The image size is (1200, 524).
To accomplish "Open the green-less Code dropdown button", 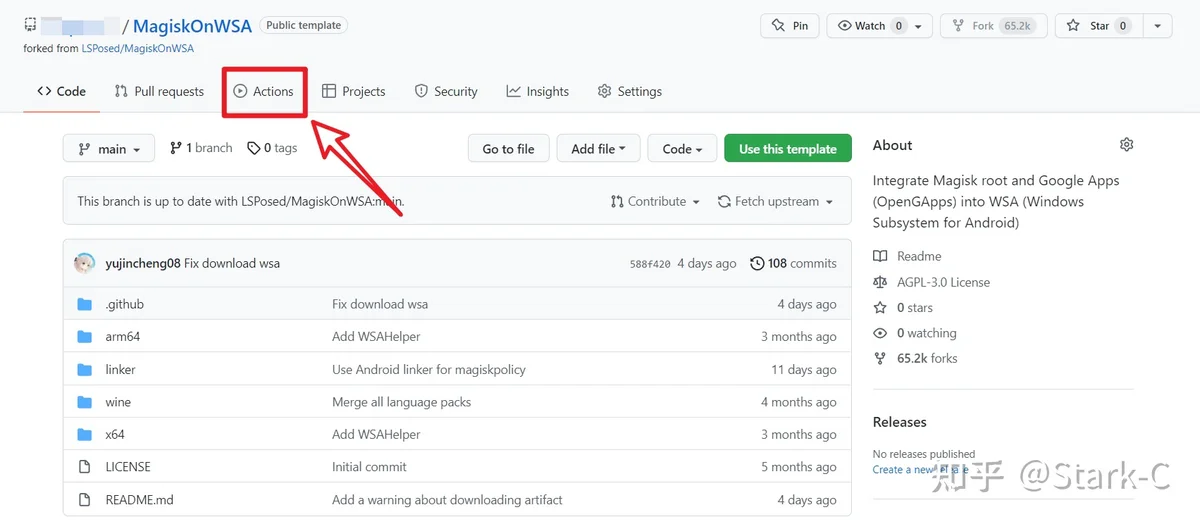I will [682, 148].
